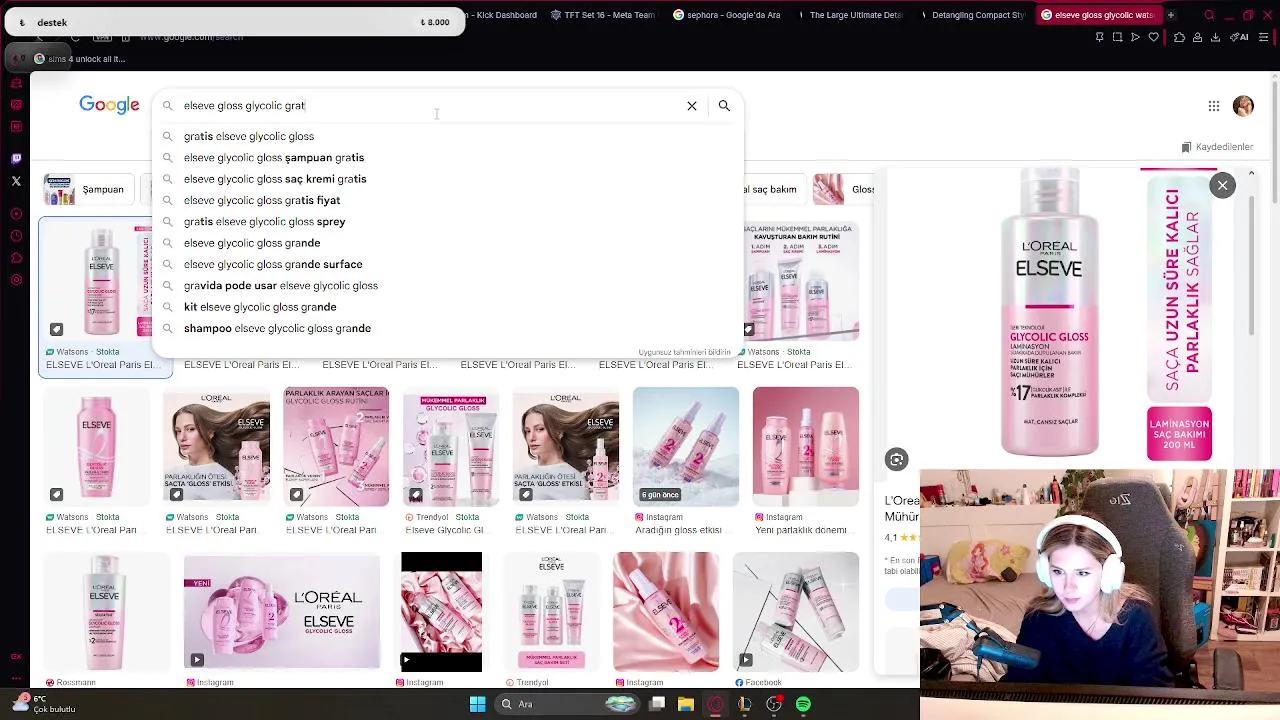Click the snapshot icon in browser toolbar
This screenshot has height=720, width=1280.
pyautogui.click(x=1117, y=38)
